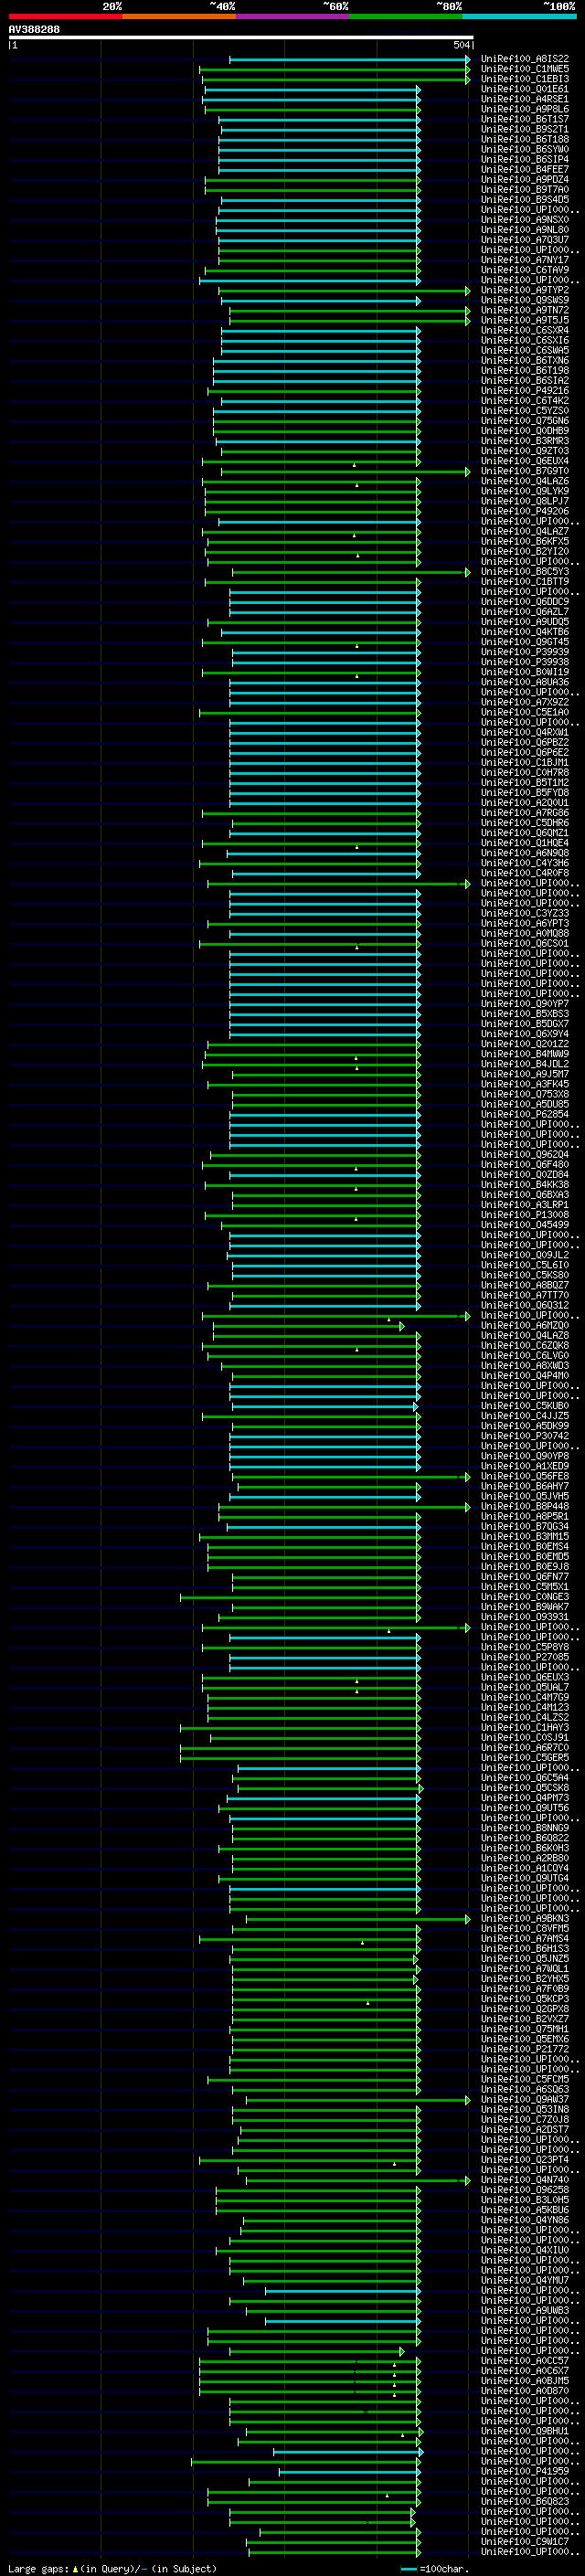Open hit UniRef100_C1EBI3

coord(525,79)
